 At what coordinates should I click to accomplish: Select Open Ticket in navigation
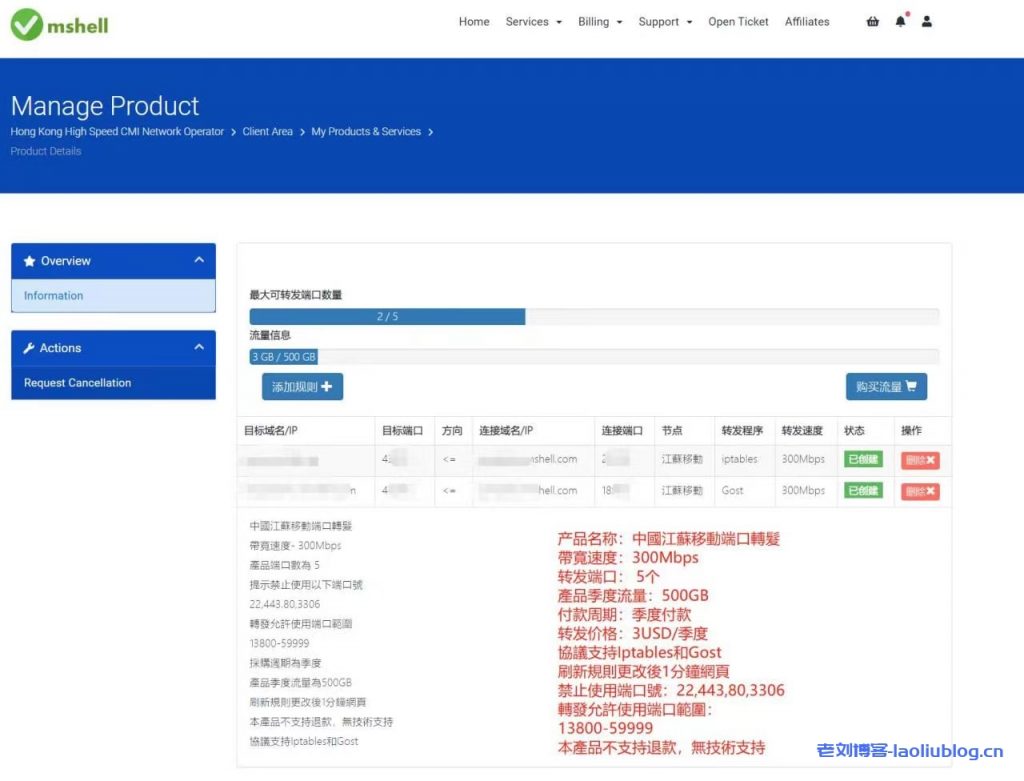click(x=738, y=22)
